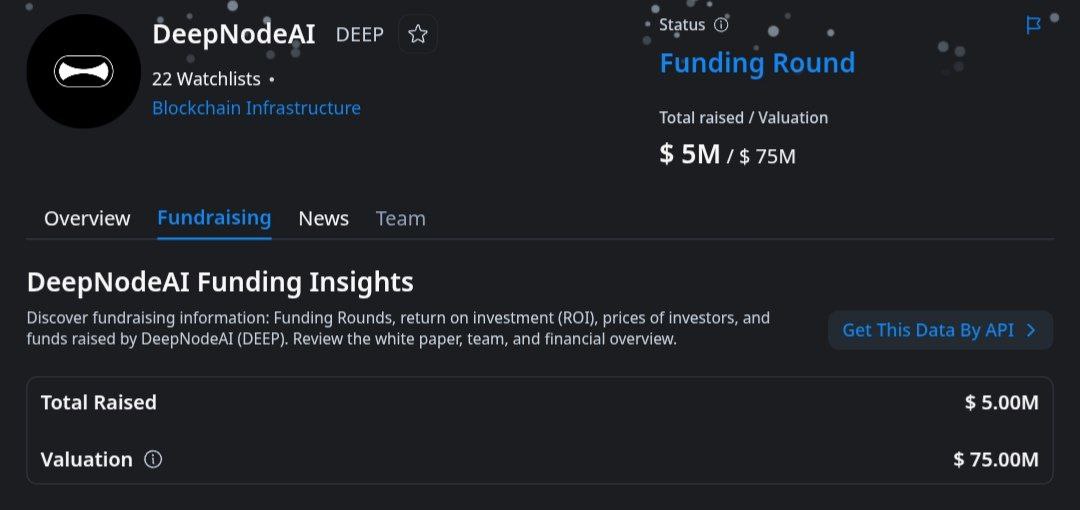Click the DeepNodeAI logo image
Image resolution: width=1080 pixels, height=510 pixels.
coord(84,72)
